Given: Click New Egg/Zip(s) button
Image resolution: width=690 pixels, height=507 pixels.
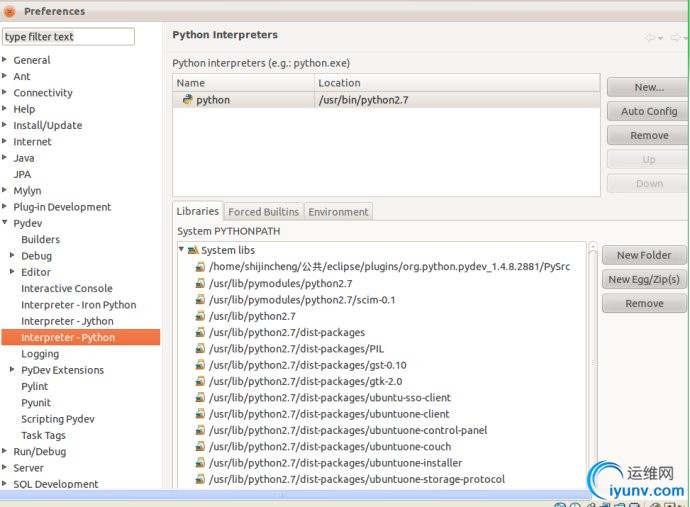Looking at the screenshot, I should [644, 279].
